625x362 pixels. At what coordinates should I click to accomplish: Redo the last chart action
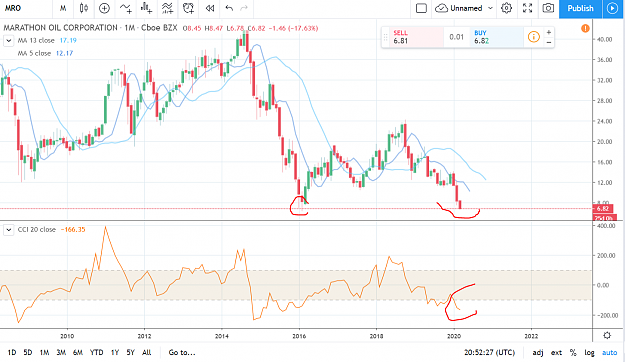tap(244, 8)
